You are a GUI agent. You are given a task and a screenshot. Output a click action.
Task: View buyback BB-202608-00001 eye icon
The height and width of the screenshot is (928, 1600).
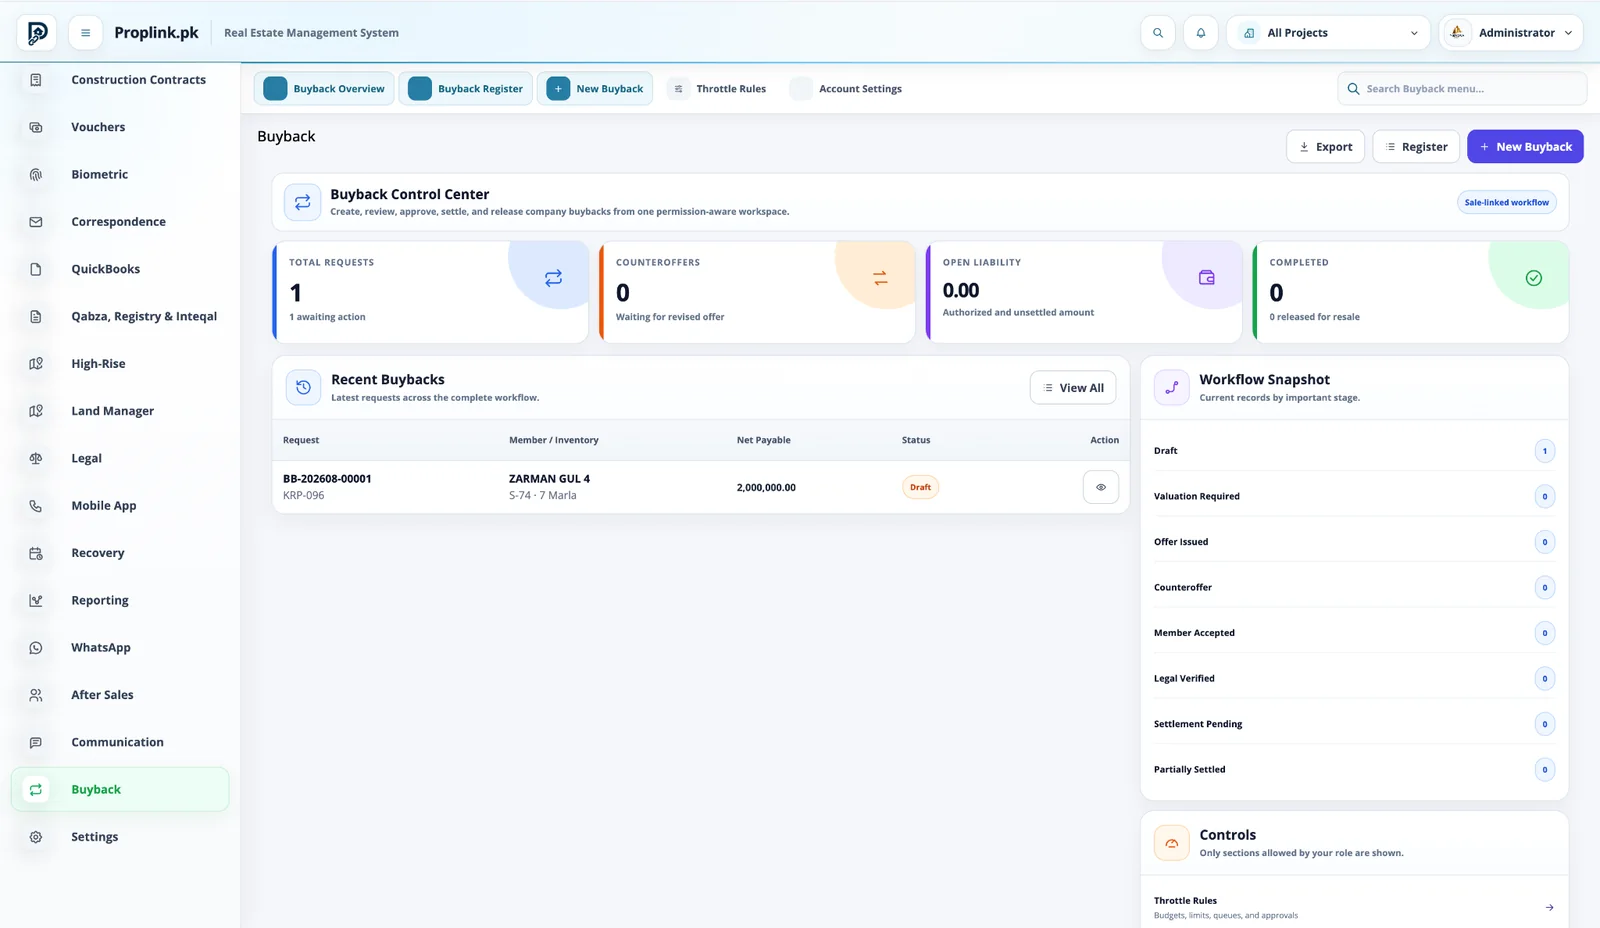1101,488
